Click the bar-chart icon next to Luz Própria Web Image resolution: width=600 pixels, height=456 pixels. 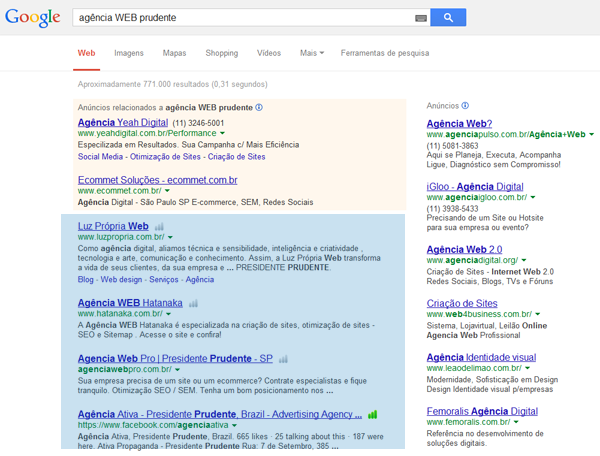tap(159, 226)
